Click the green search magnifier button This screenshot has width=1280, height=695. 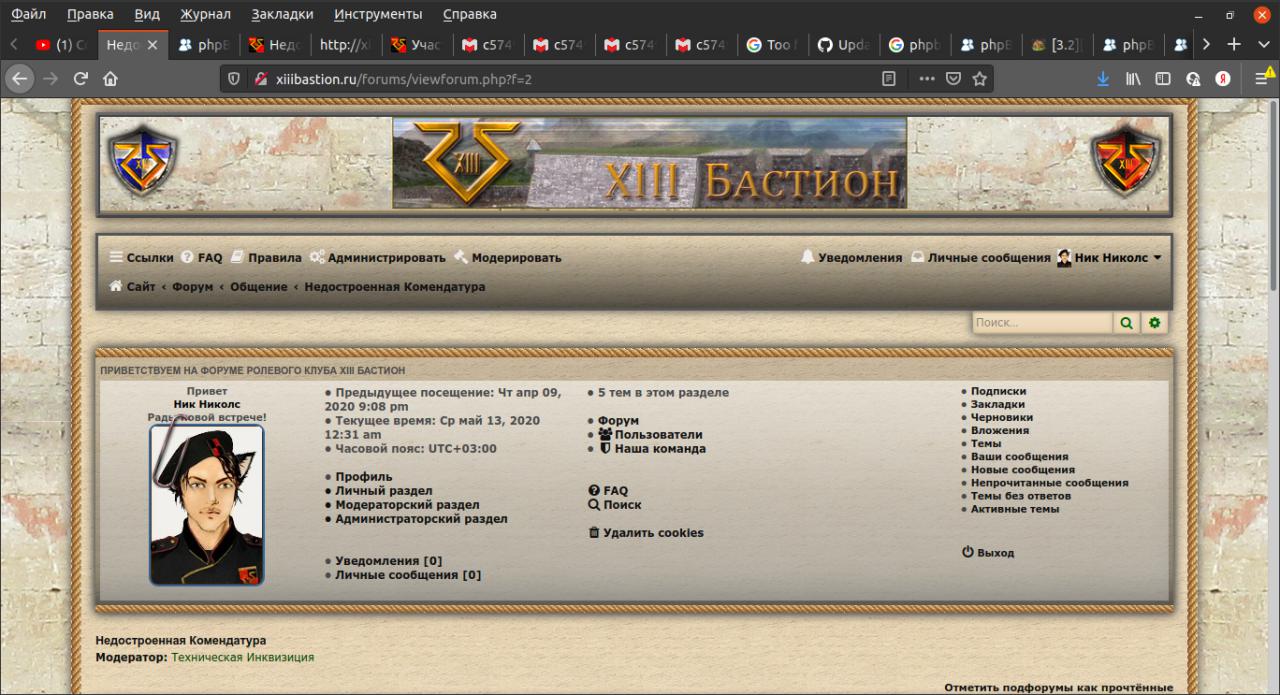1127,323
